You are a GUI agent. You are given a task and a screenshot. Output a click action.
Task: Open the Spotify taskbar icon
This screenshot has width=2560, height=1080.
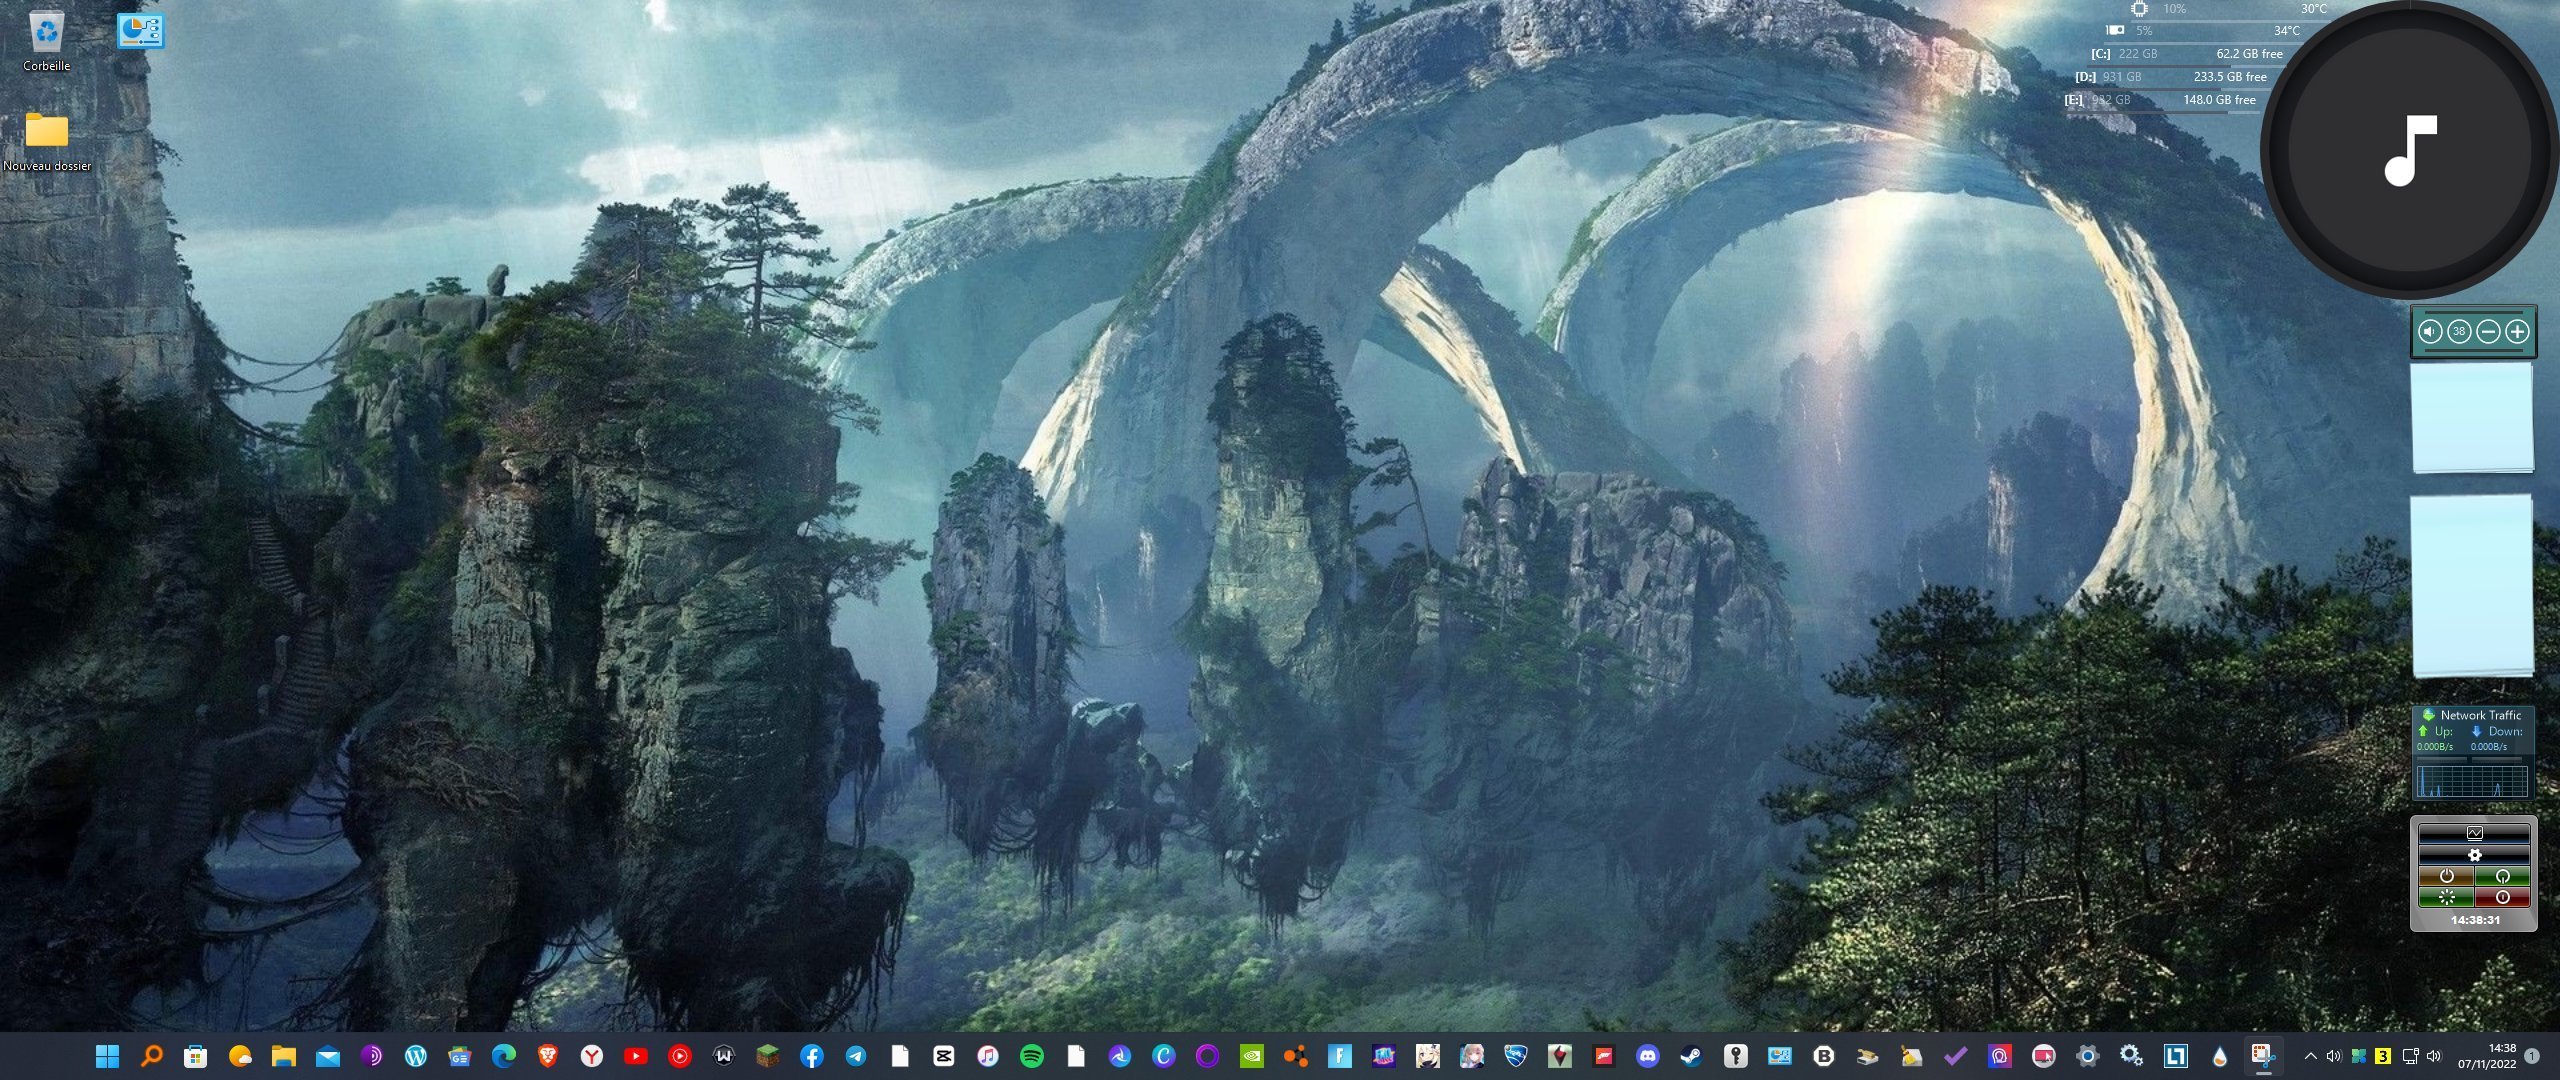point(1032,1056)
